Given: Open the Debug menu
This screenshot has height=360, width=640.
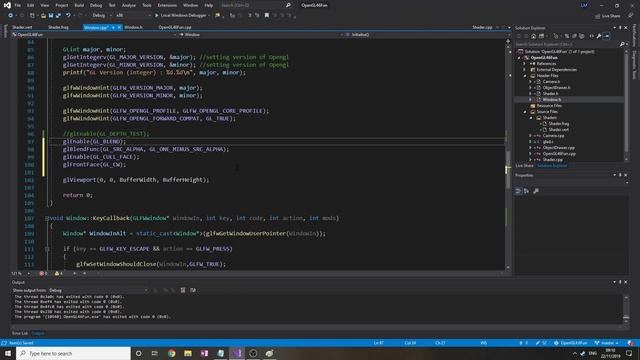Looking at the screenshot, I should [96, 5].
